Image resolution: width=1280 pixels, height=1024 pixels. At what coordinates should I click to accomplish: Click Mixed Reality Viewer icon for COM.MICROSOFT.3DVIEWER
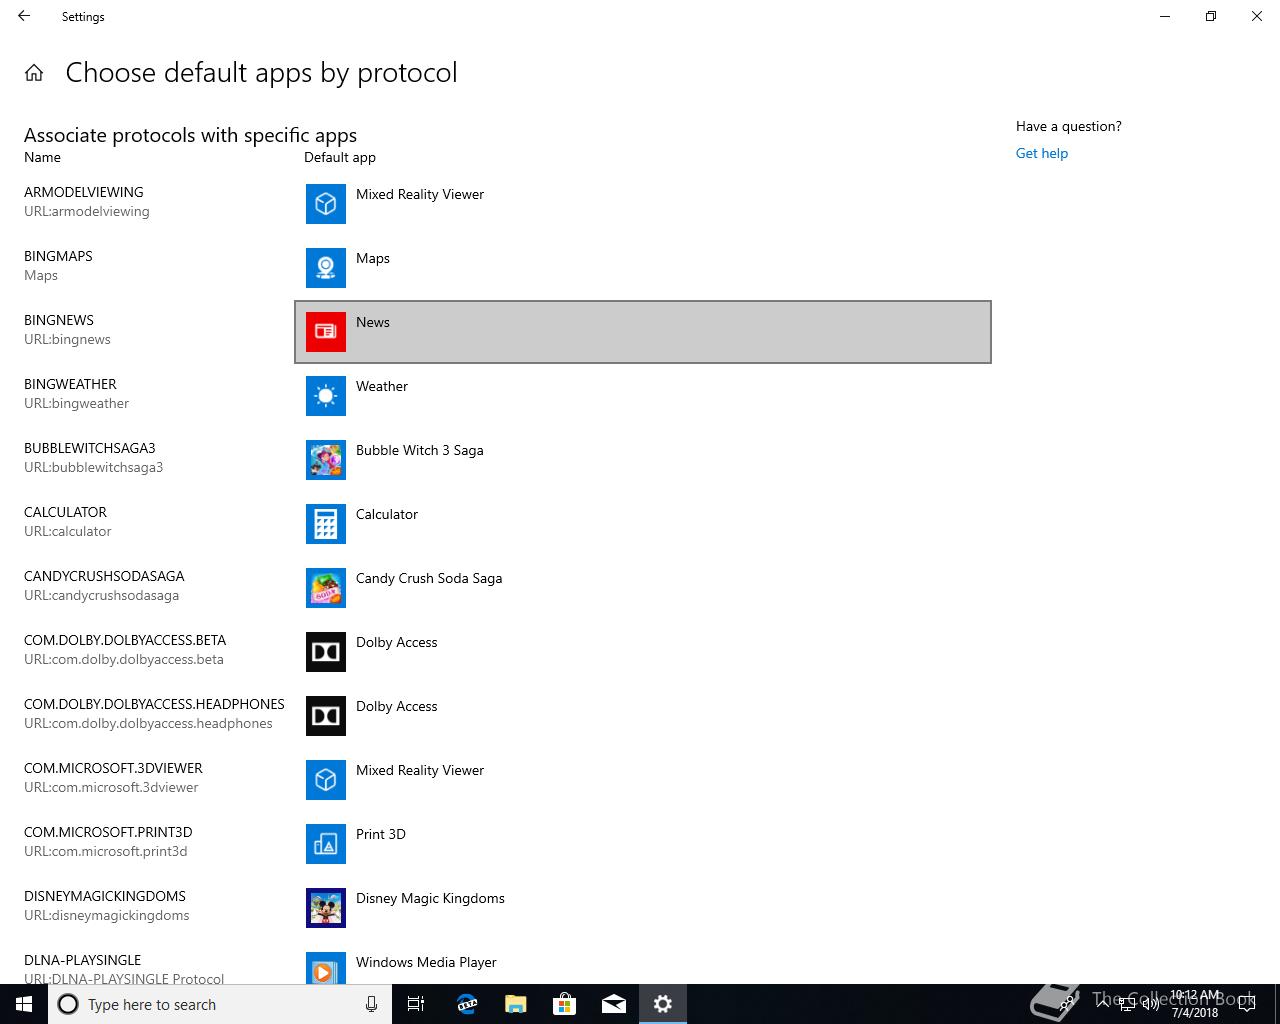(326, 780)
